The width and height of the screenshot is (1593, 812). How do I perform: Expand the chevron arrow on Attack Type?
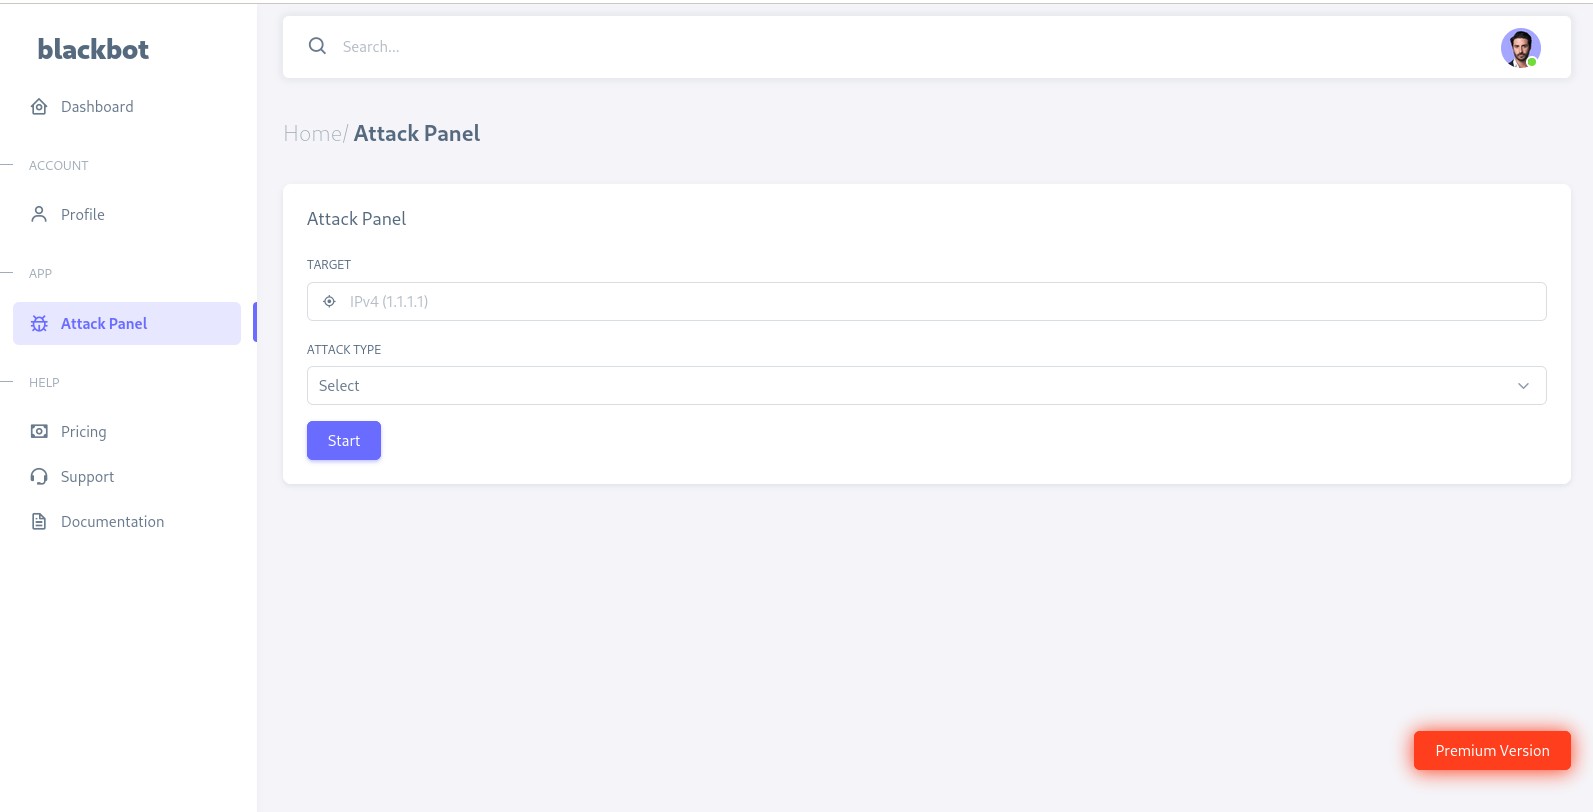[1523, 386]
